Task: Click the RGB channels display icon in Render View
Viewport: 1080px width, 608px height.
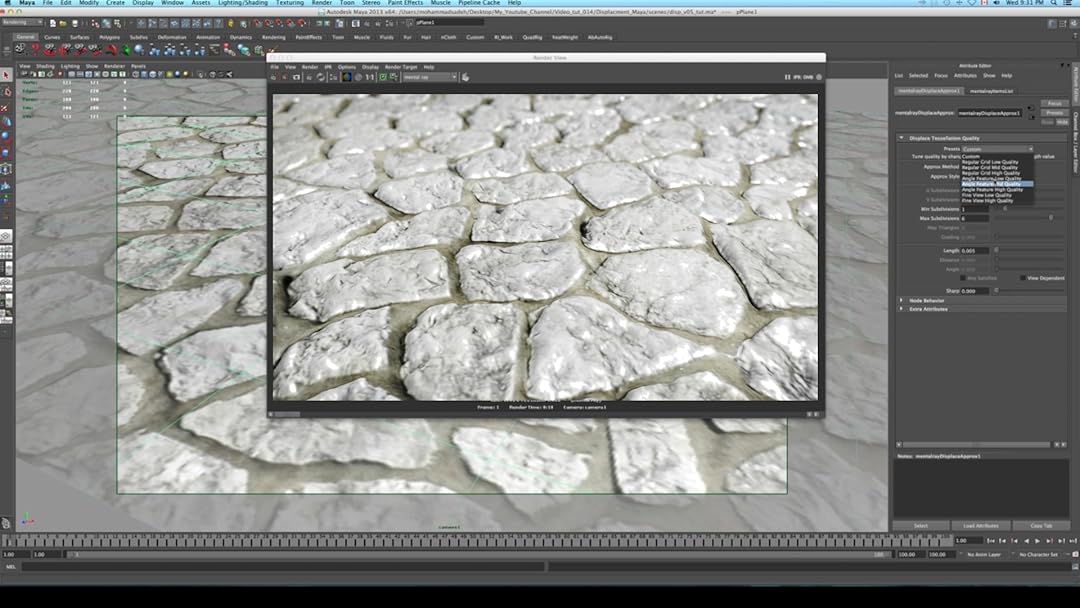Action: pyautogui.click(x=347, y=77)
